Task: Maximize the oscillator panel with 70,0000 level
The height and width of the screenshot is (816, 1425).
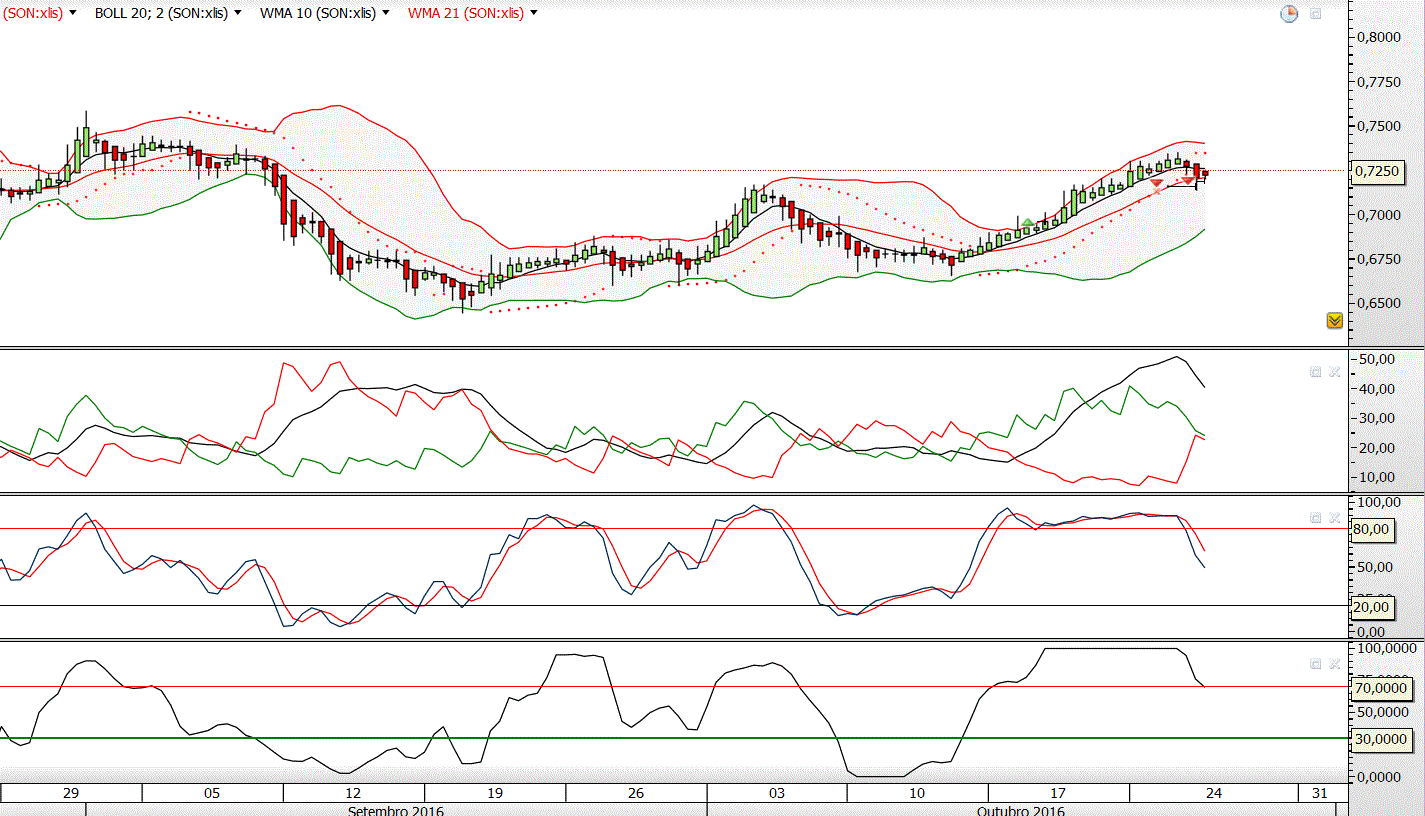Action: point(1316,663)
